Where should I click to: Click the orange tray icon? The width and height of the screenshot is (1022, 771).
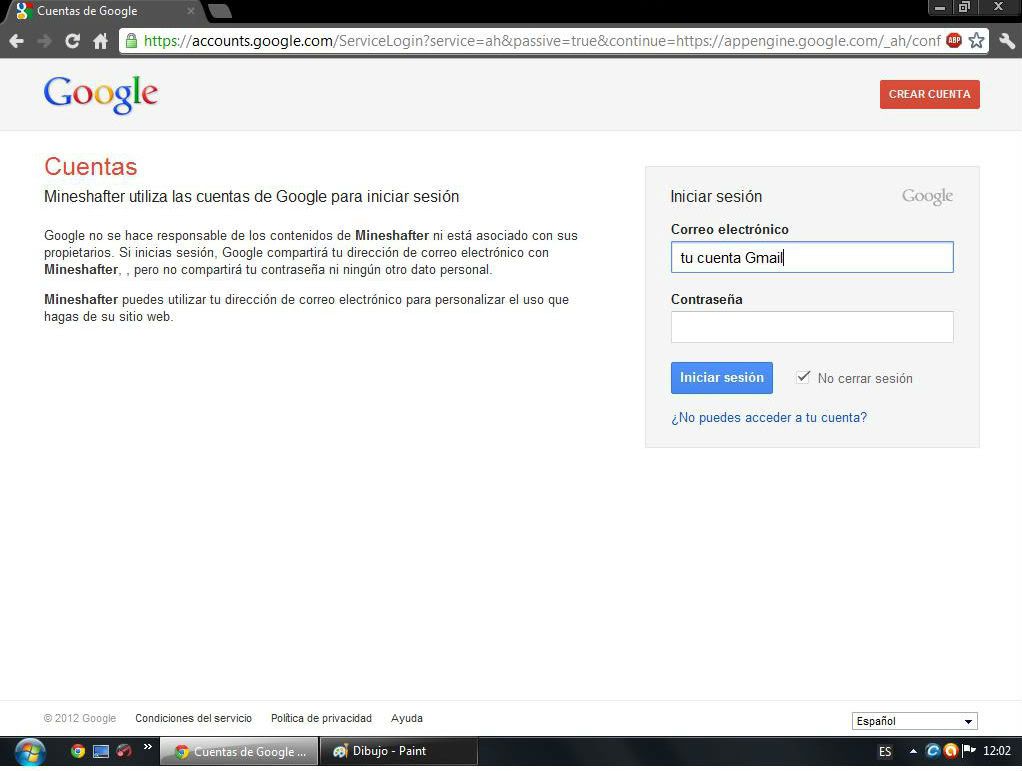[x=951, y=751]
